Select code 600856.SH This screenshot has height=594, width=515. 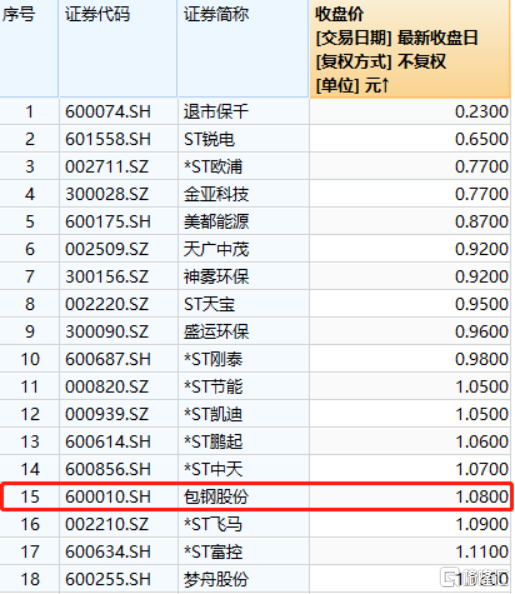coord(108,469)
